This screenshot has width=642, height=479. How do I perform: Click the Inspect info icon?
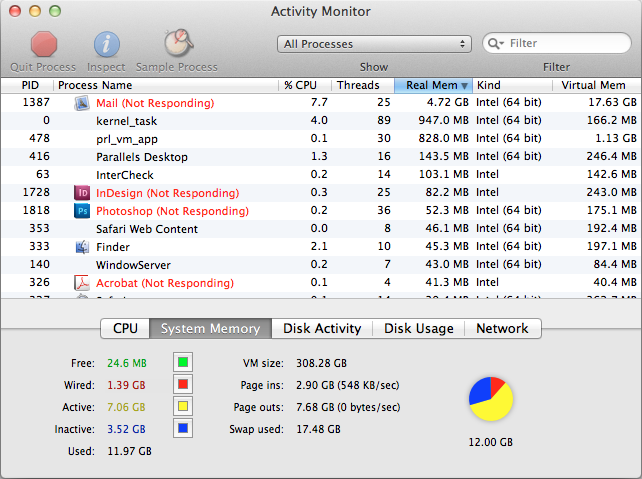click(x=106, y=44)
